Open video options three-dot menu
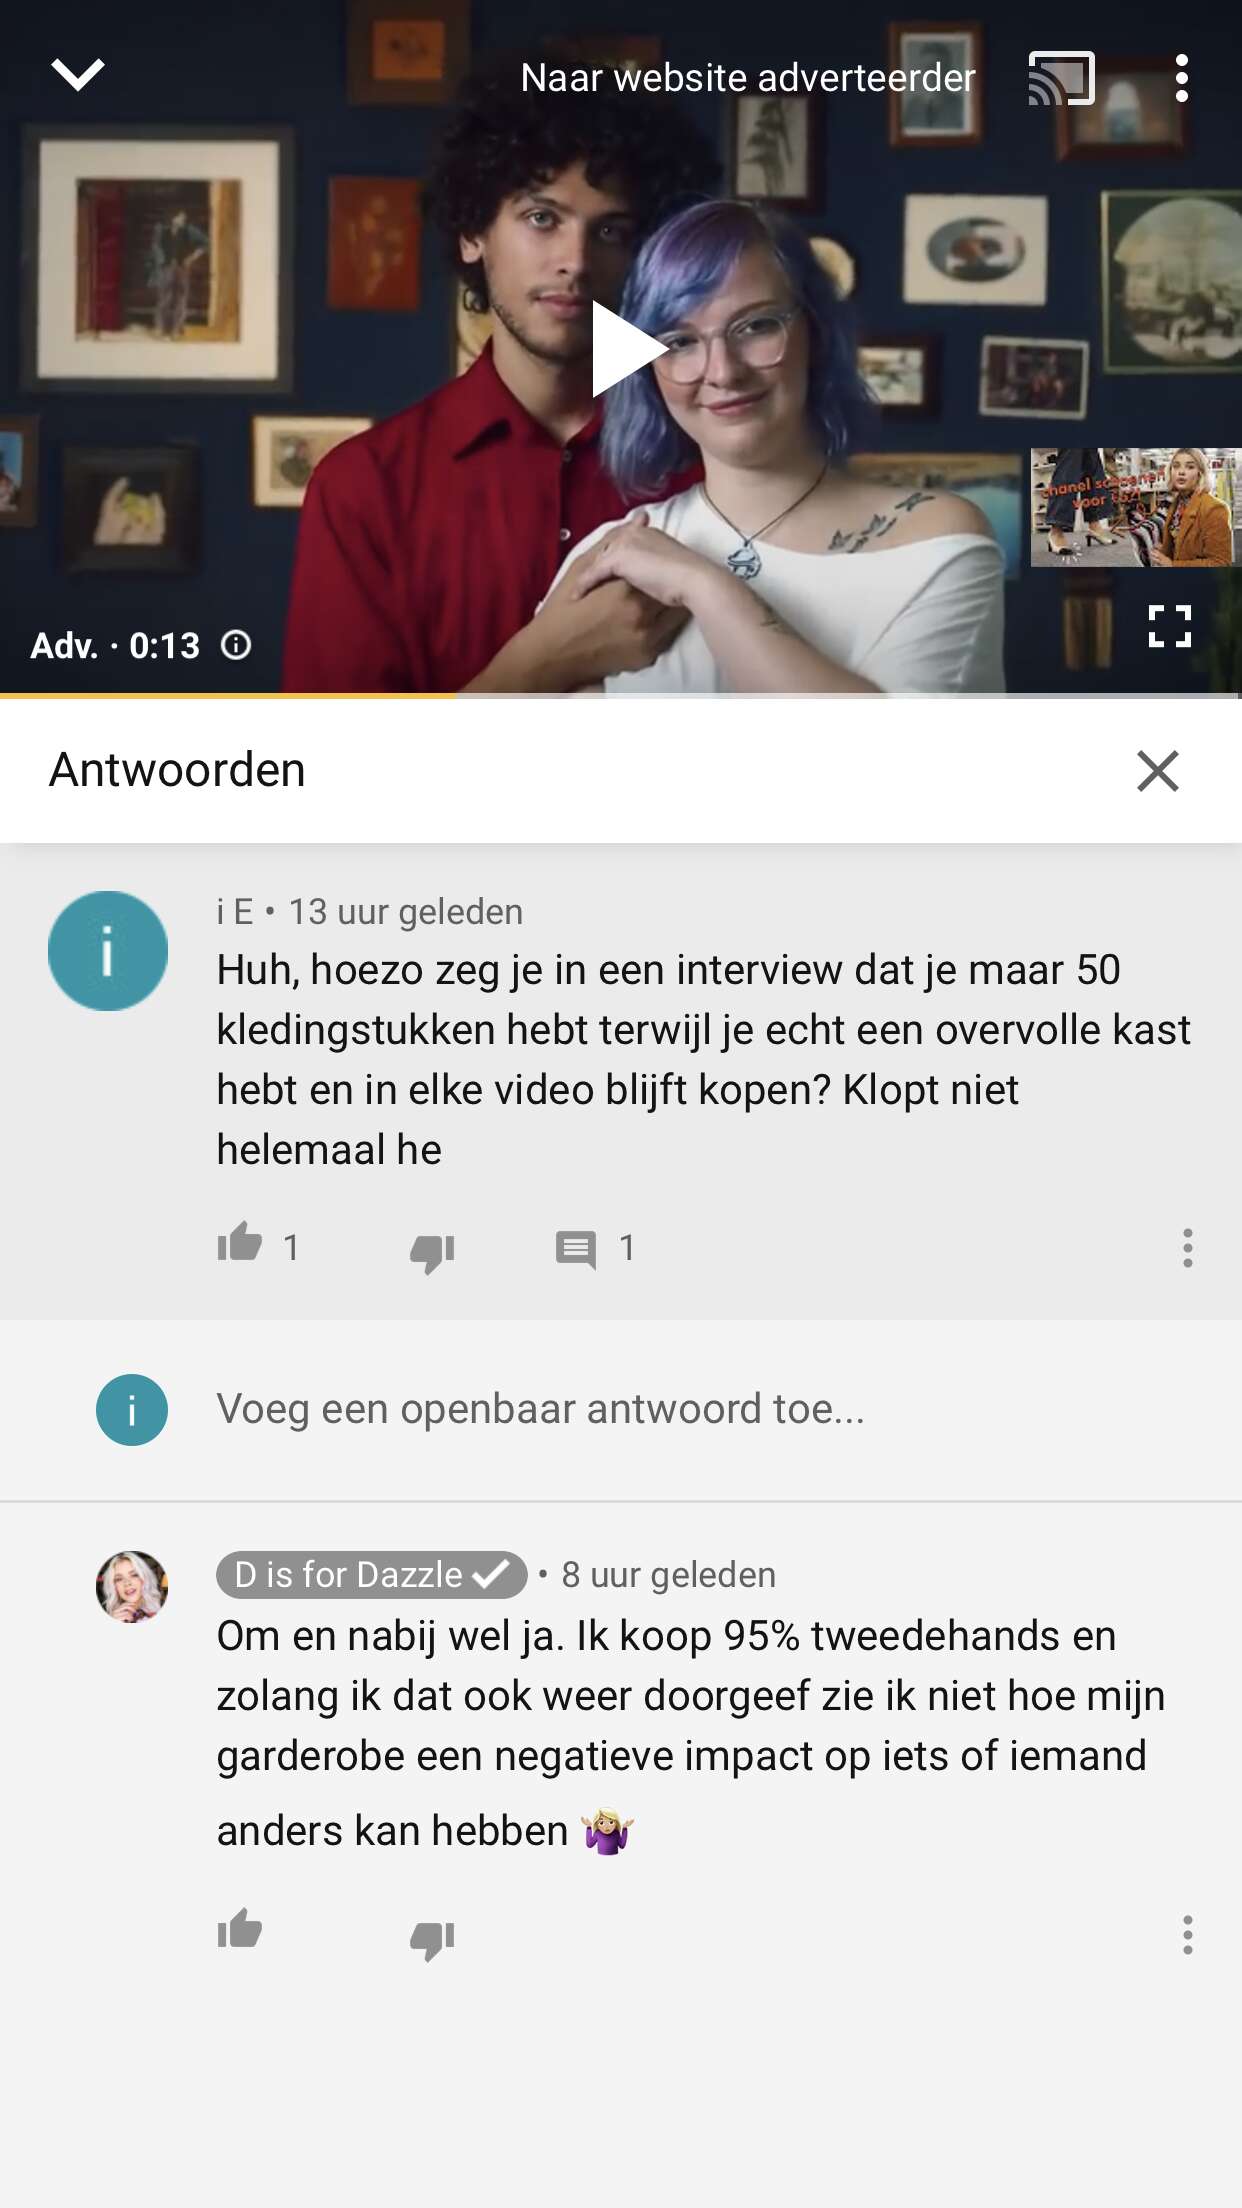1242x2208 pixels. [1182, 78]
